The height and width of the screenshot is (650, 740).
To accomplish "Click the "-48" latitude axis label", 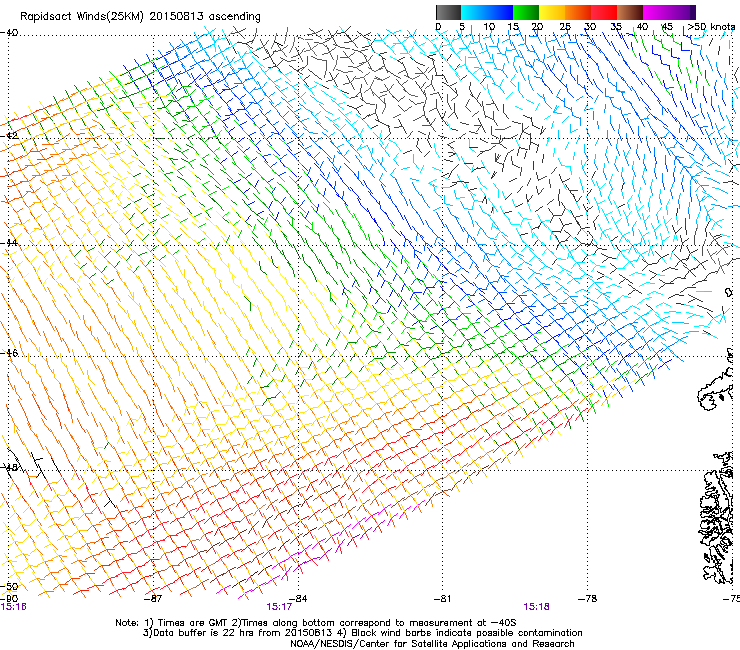I will [9, 467].
